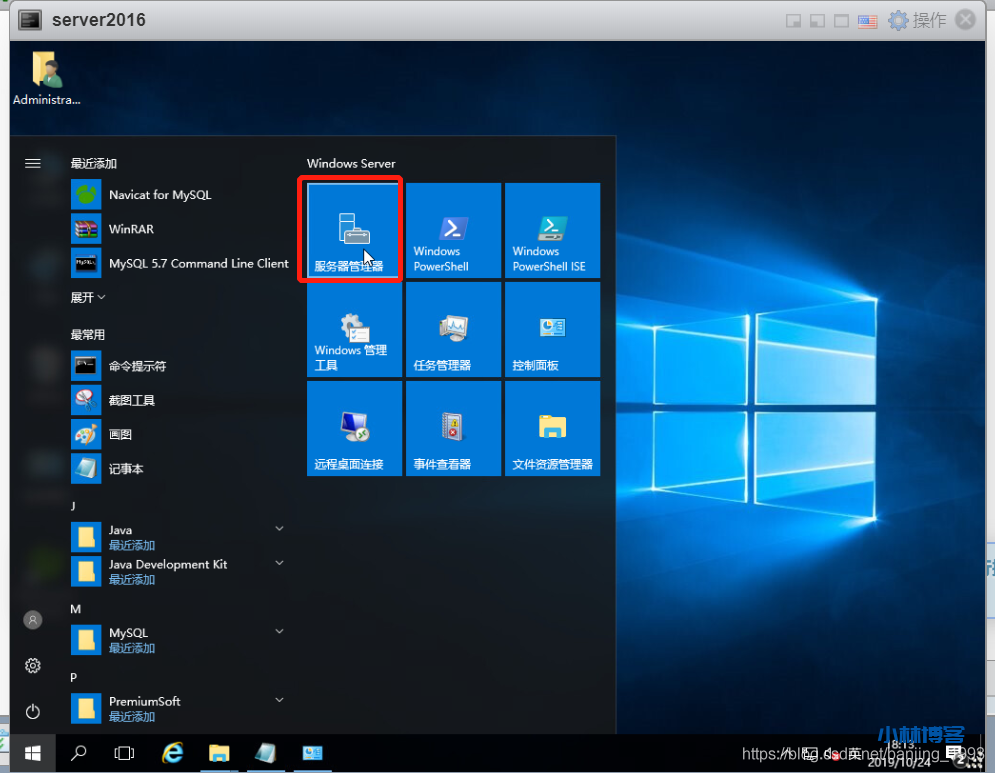Screen dimensions: 995x773
Task: Expand the MySQL folder chevron
Action: coord(279,632)
